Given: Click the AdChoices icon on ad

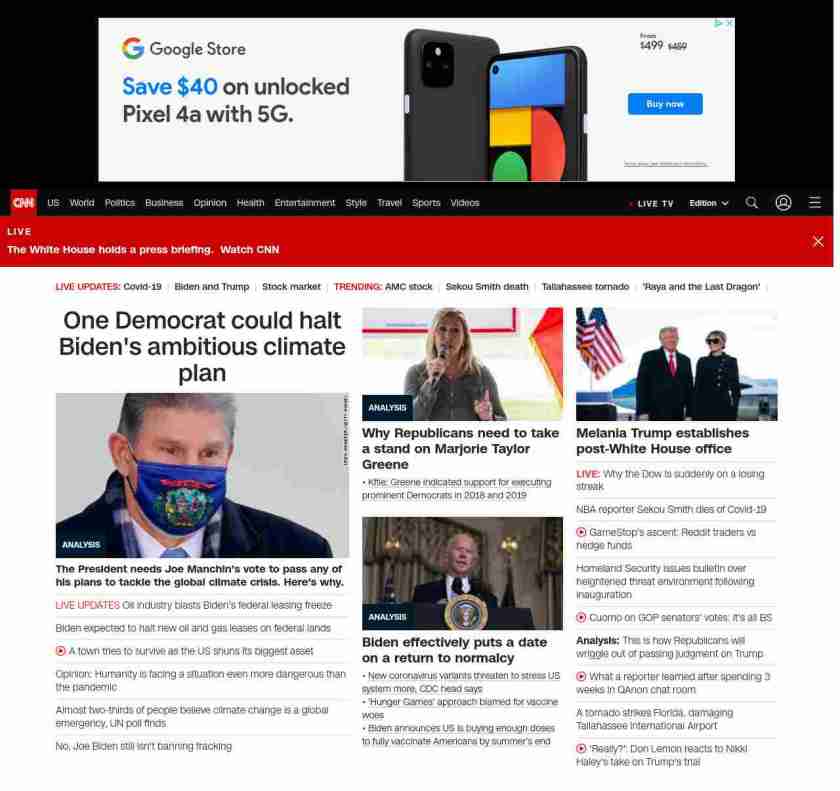Looking at the screenshot, I should (x=718, y=23).
